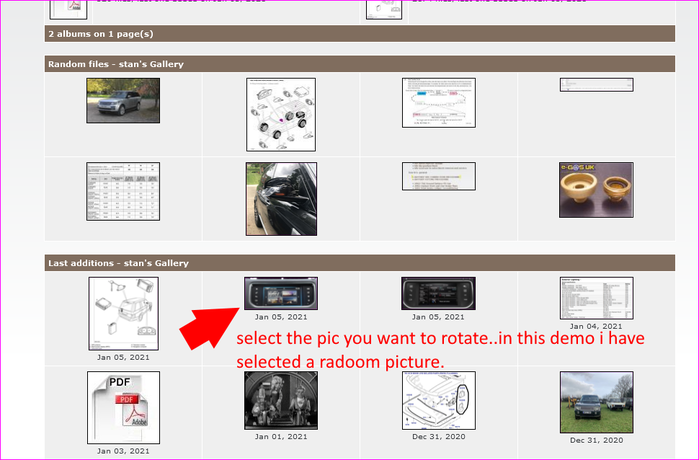The image size is (699, 460).
Task: Click 'Dec 31, 2020' under the field photo
Action: click(x=596, y=440)
